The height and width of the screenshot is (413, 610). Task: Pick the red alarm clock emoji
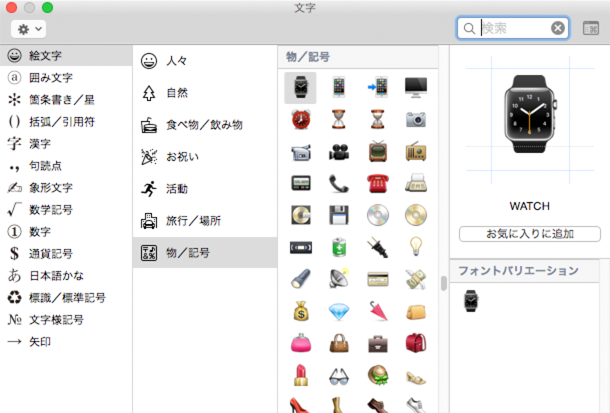click(x=301, y=119)
